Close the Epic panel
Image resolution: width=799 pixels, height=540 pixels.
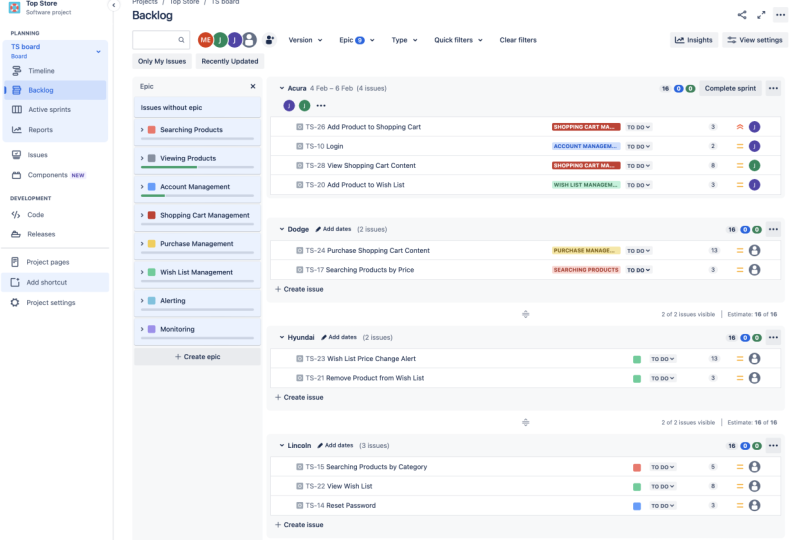point(253,87)
